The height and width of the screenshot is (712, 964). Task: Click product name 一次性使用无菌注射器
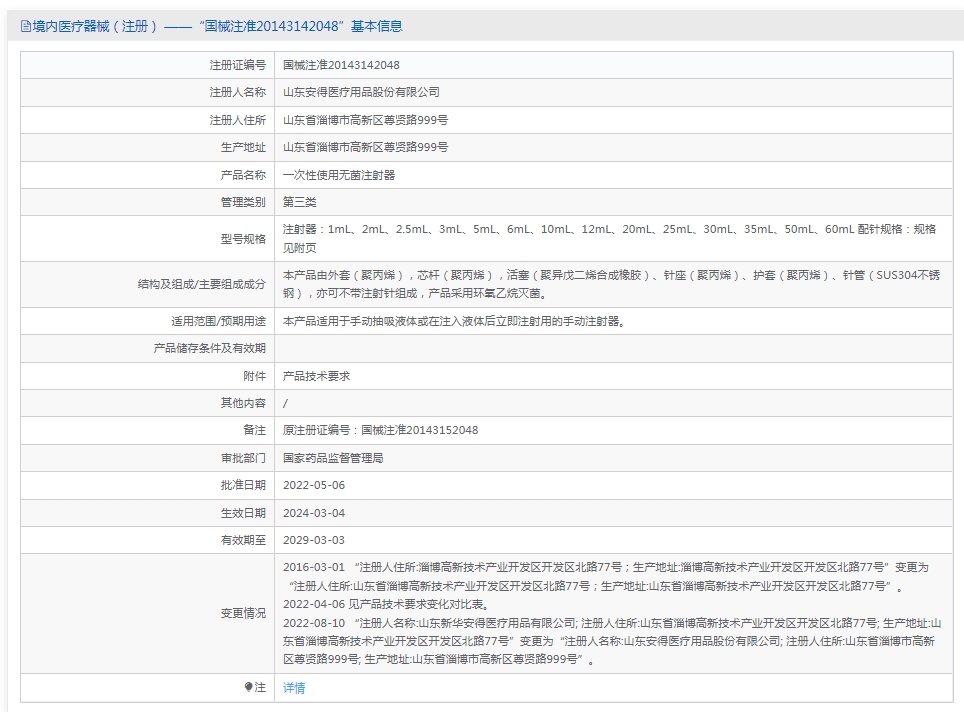coord(339,175)
